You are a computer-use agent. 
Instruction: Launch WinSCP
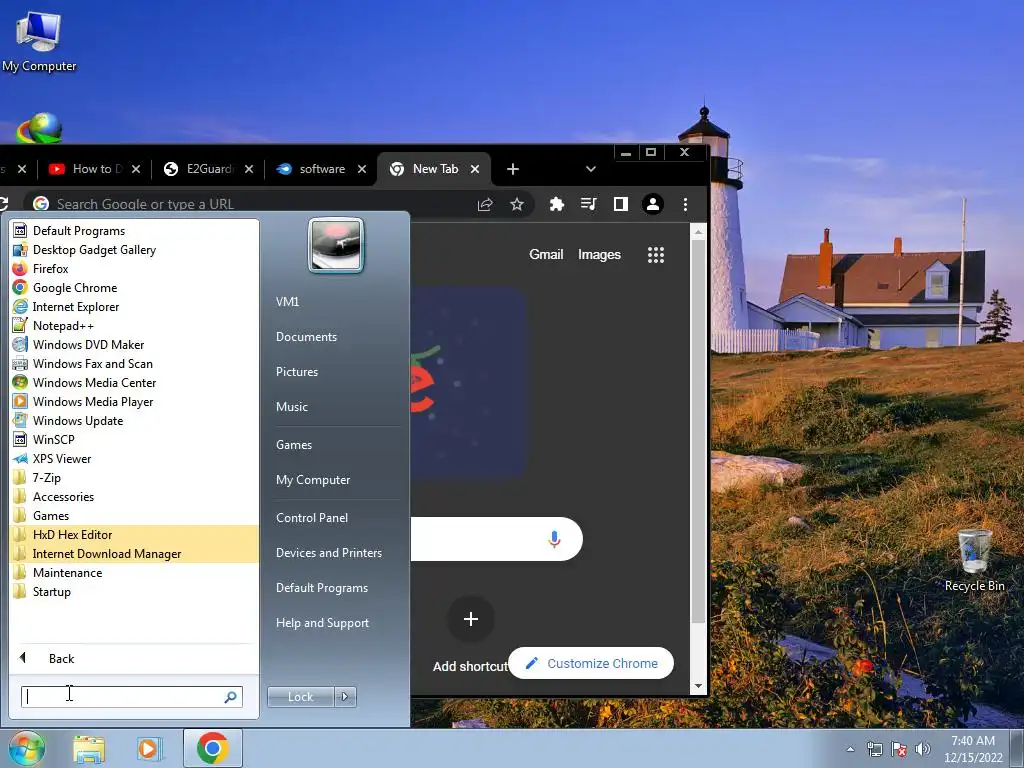54,440
